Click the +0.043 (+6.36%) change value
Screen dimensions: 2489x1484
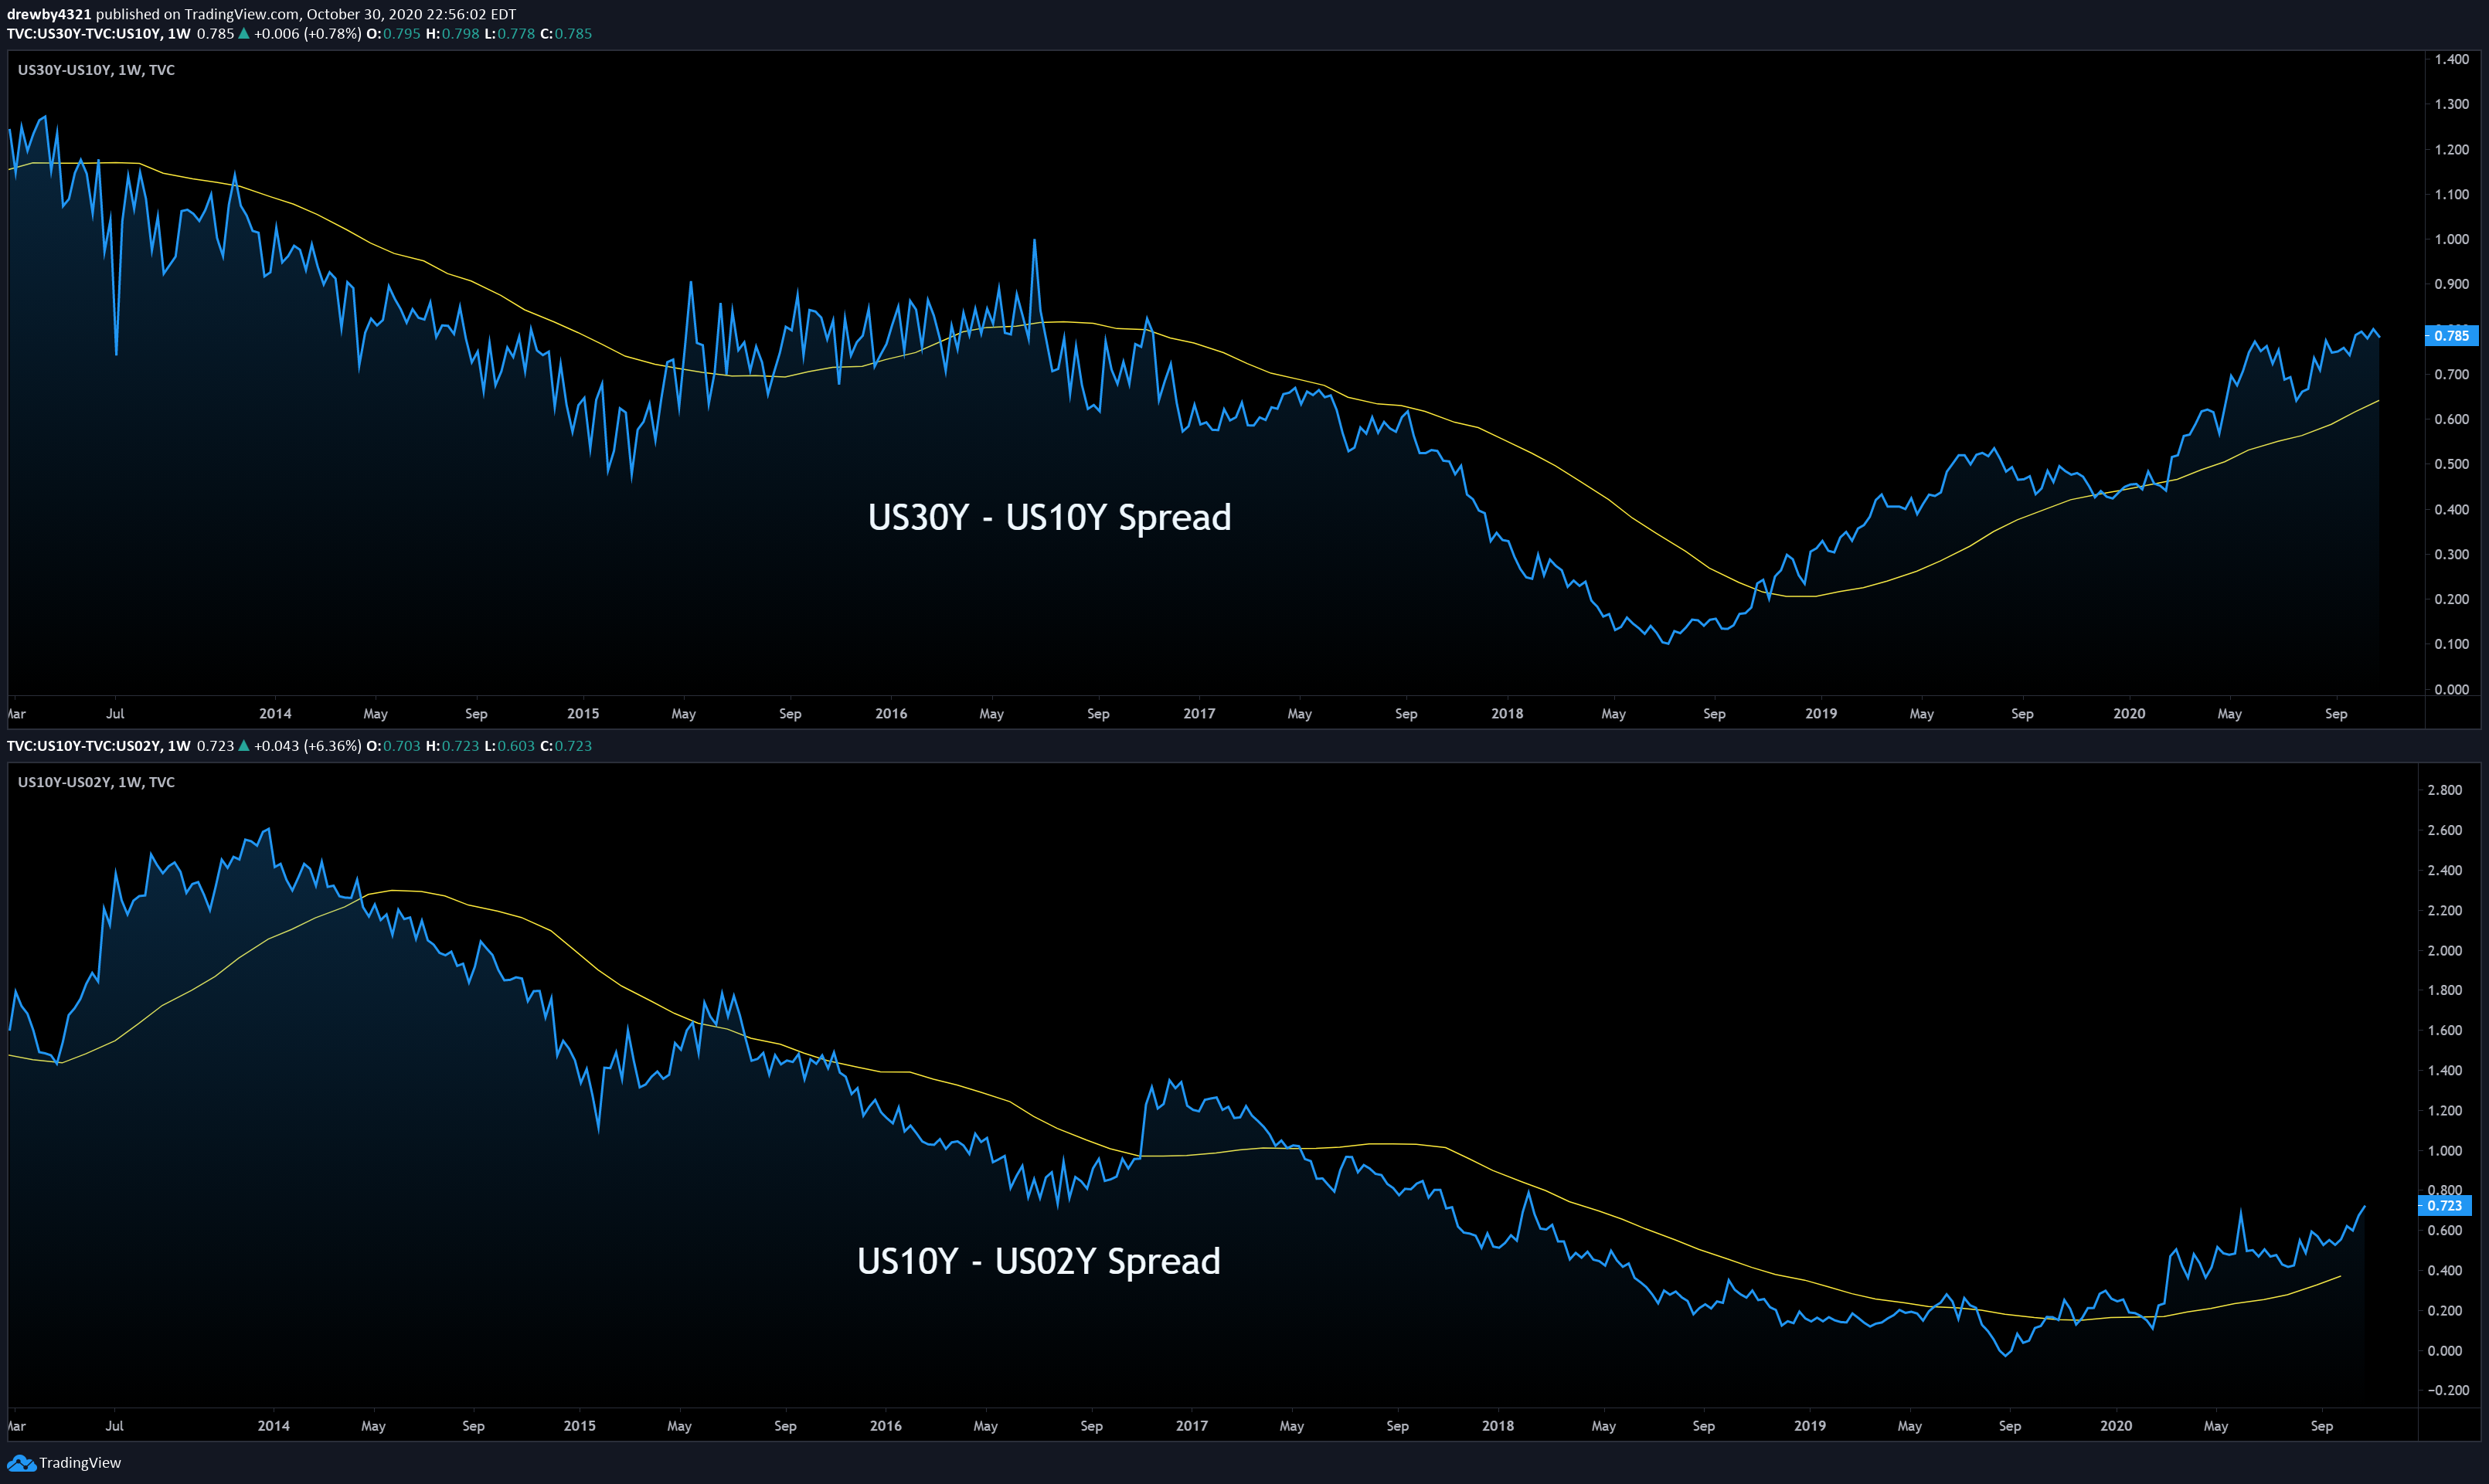click(x=308, y=746)
